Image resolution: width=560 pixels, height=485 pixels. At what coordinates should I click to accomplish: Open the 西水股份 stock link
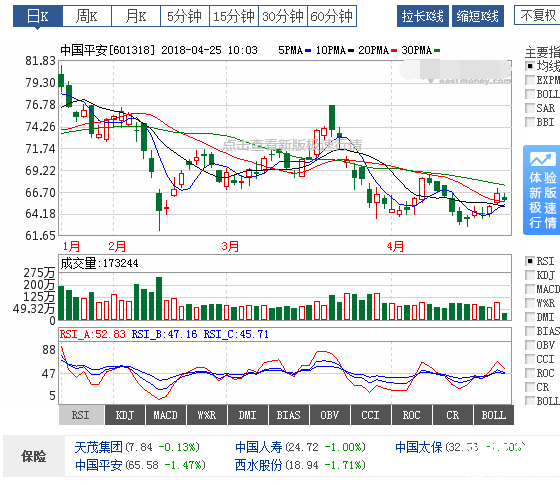[x=259, y=465]
